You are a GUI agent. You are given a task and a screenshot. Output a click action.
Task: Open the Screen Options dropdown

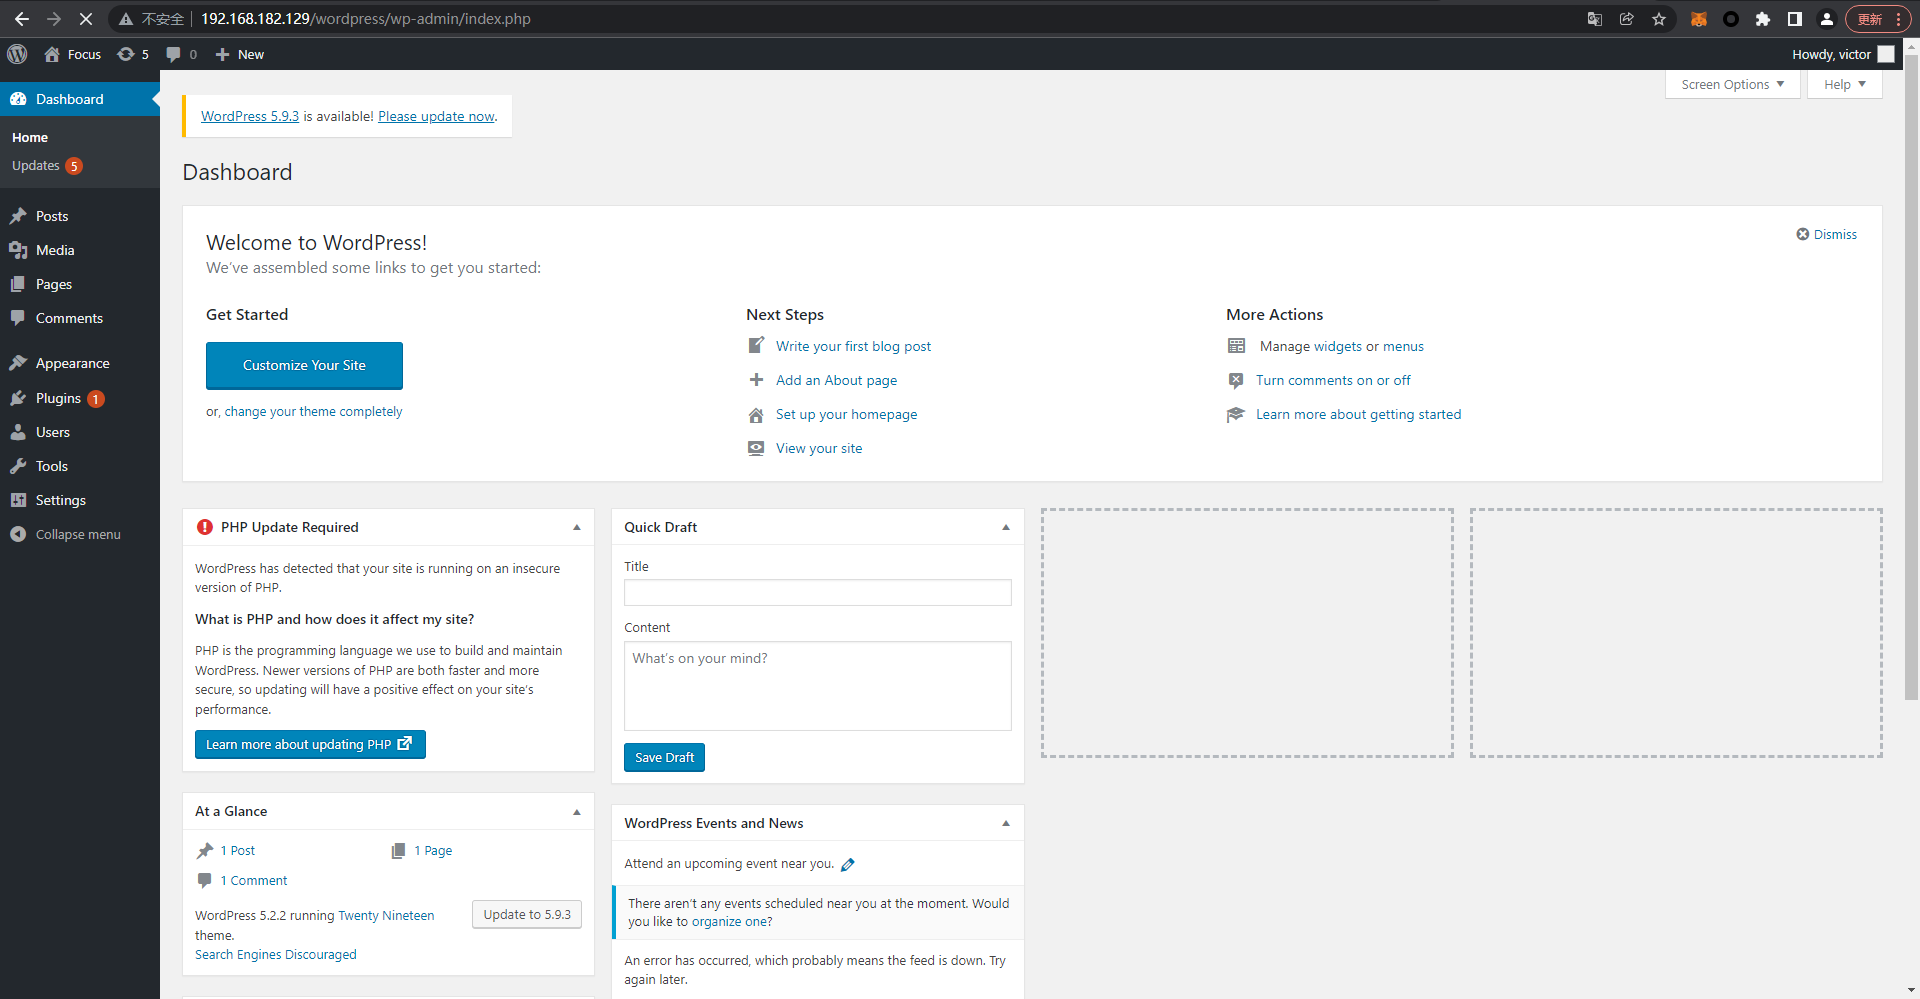(1733, 85)
